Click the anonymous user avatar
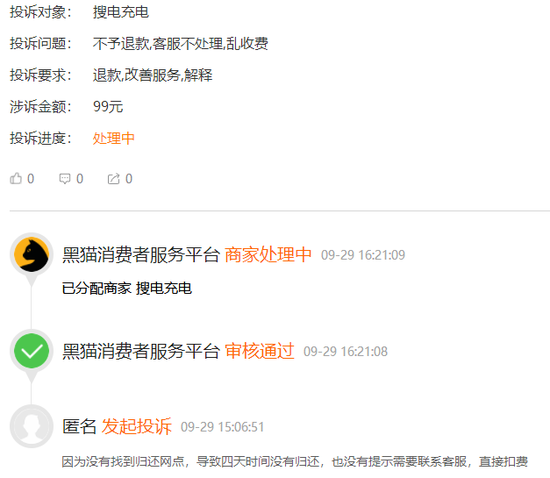Viewport: 550px width, 478px height. coord(32,426)
